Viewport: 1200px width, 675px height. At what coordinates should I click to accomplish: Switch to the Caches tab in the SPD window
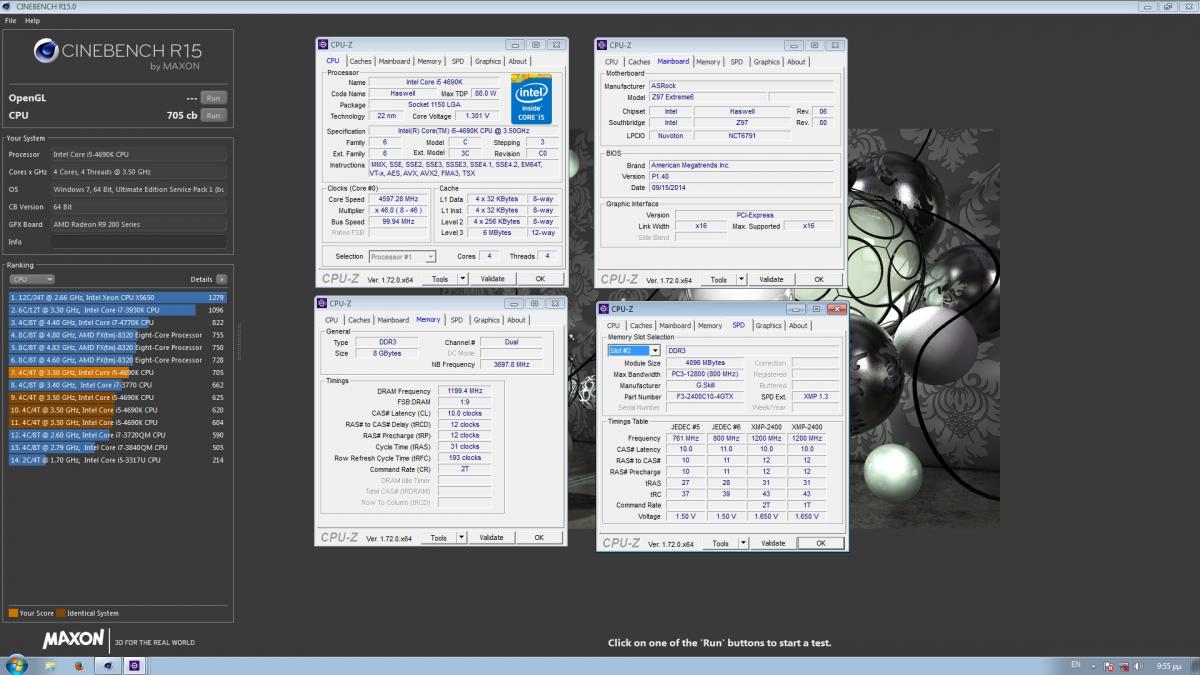click(x=642, y=325)
